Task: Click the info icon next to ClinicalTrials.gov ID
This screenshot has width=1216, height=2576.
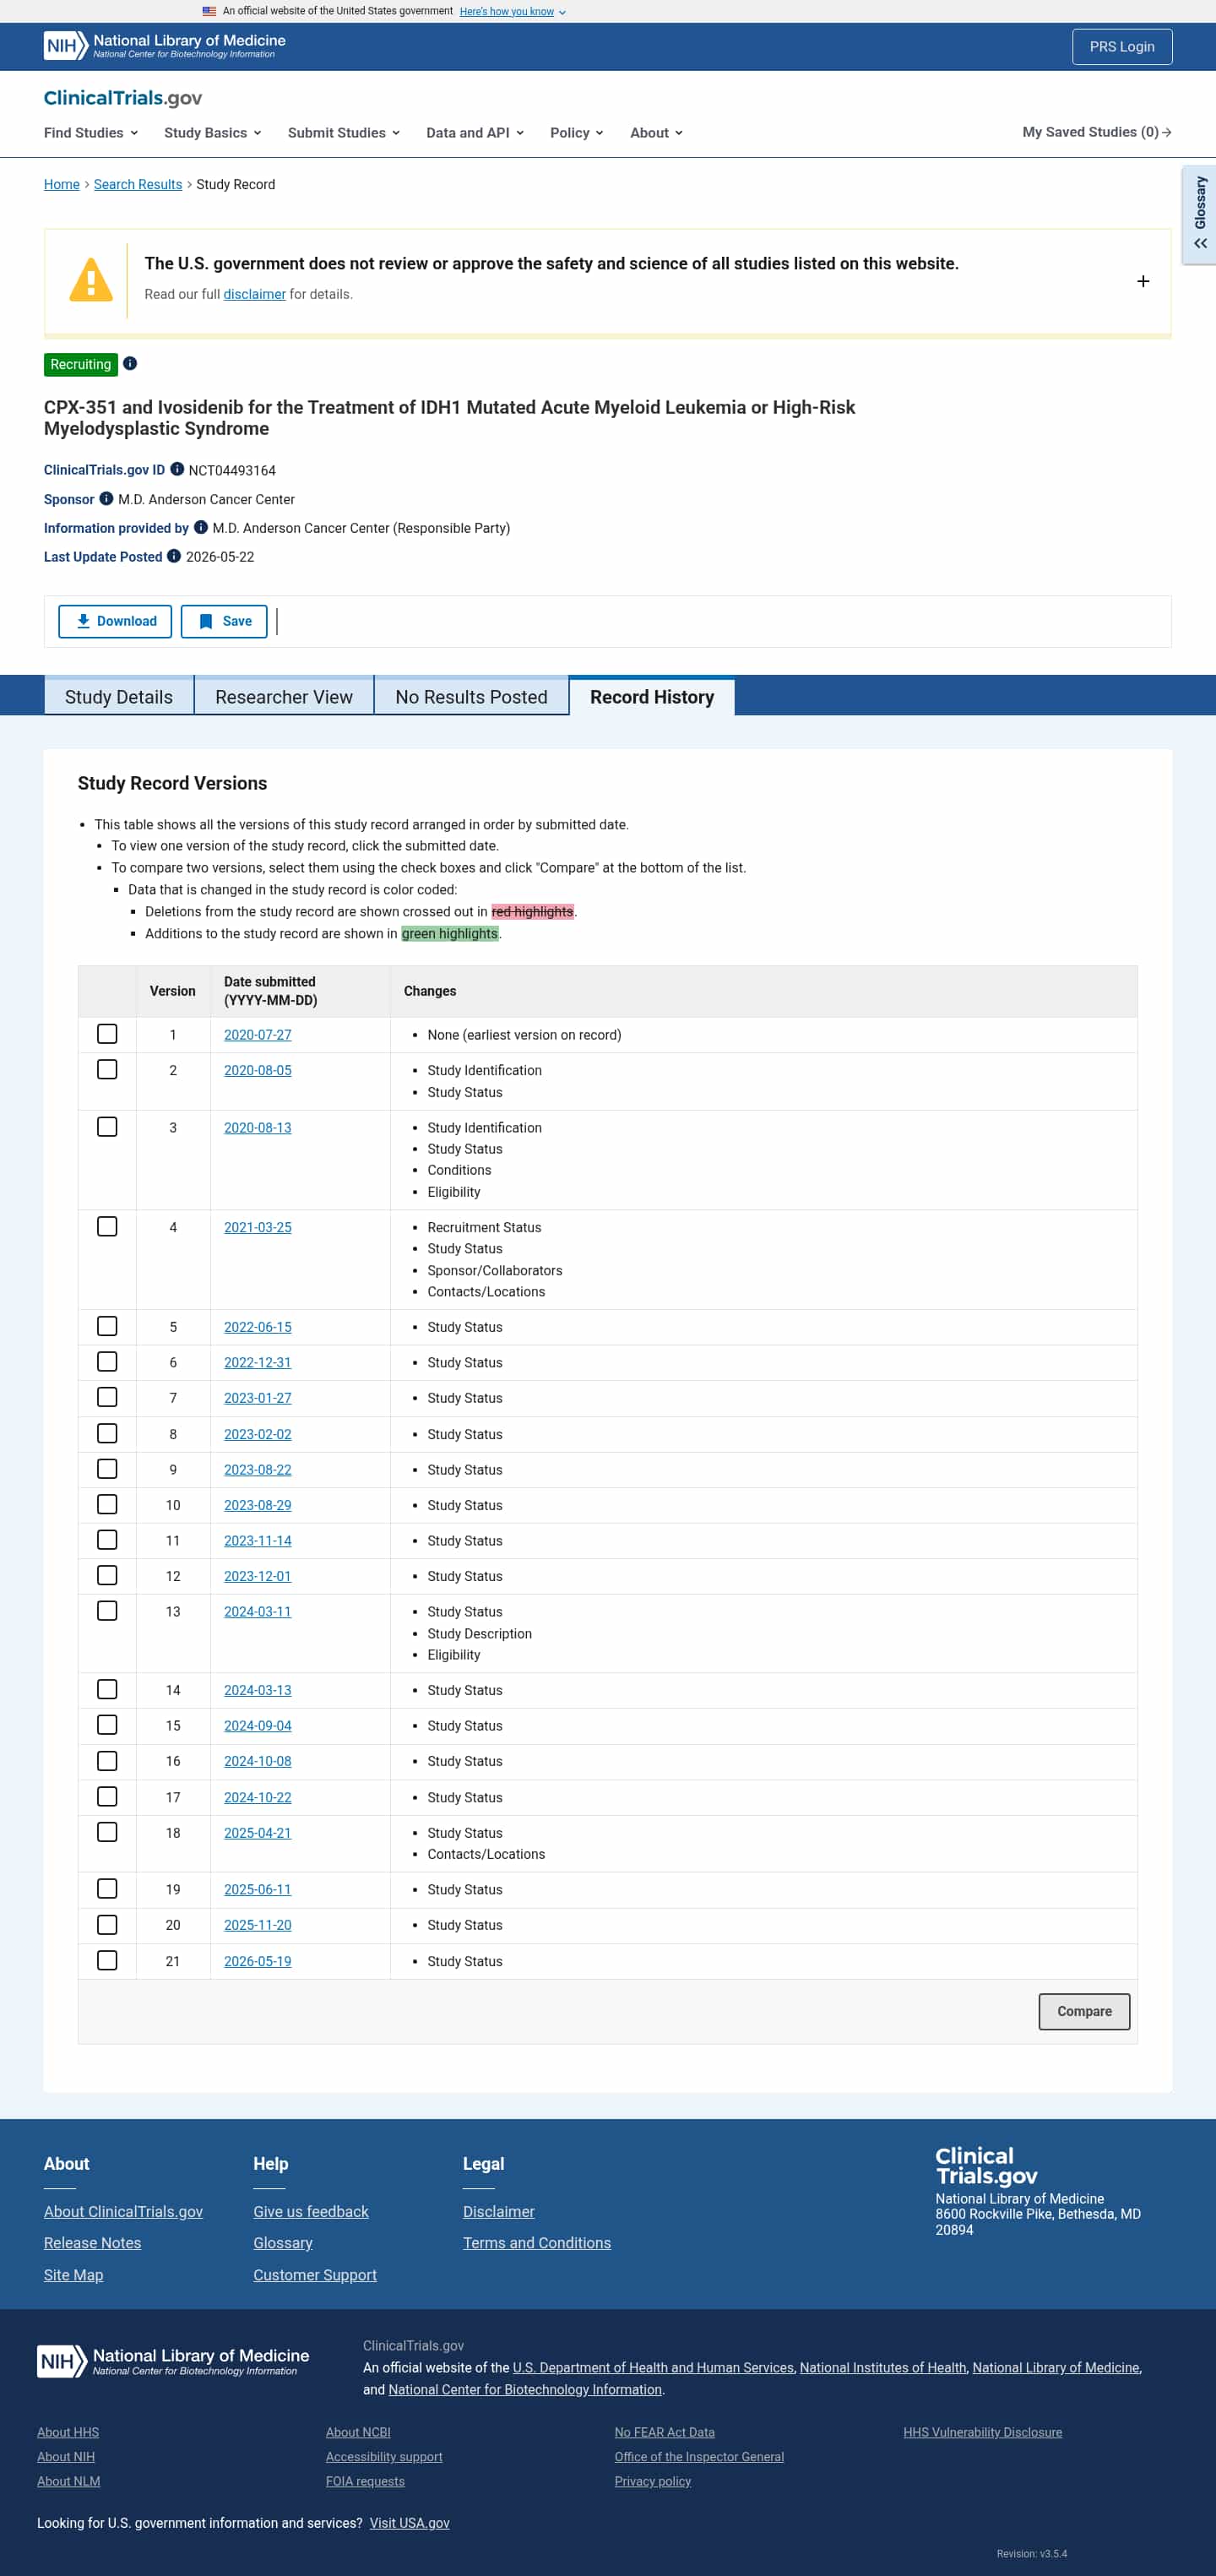Action: pyautogui.click(x=177, y=469)
